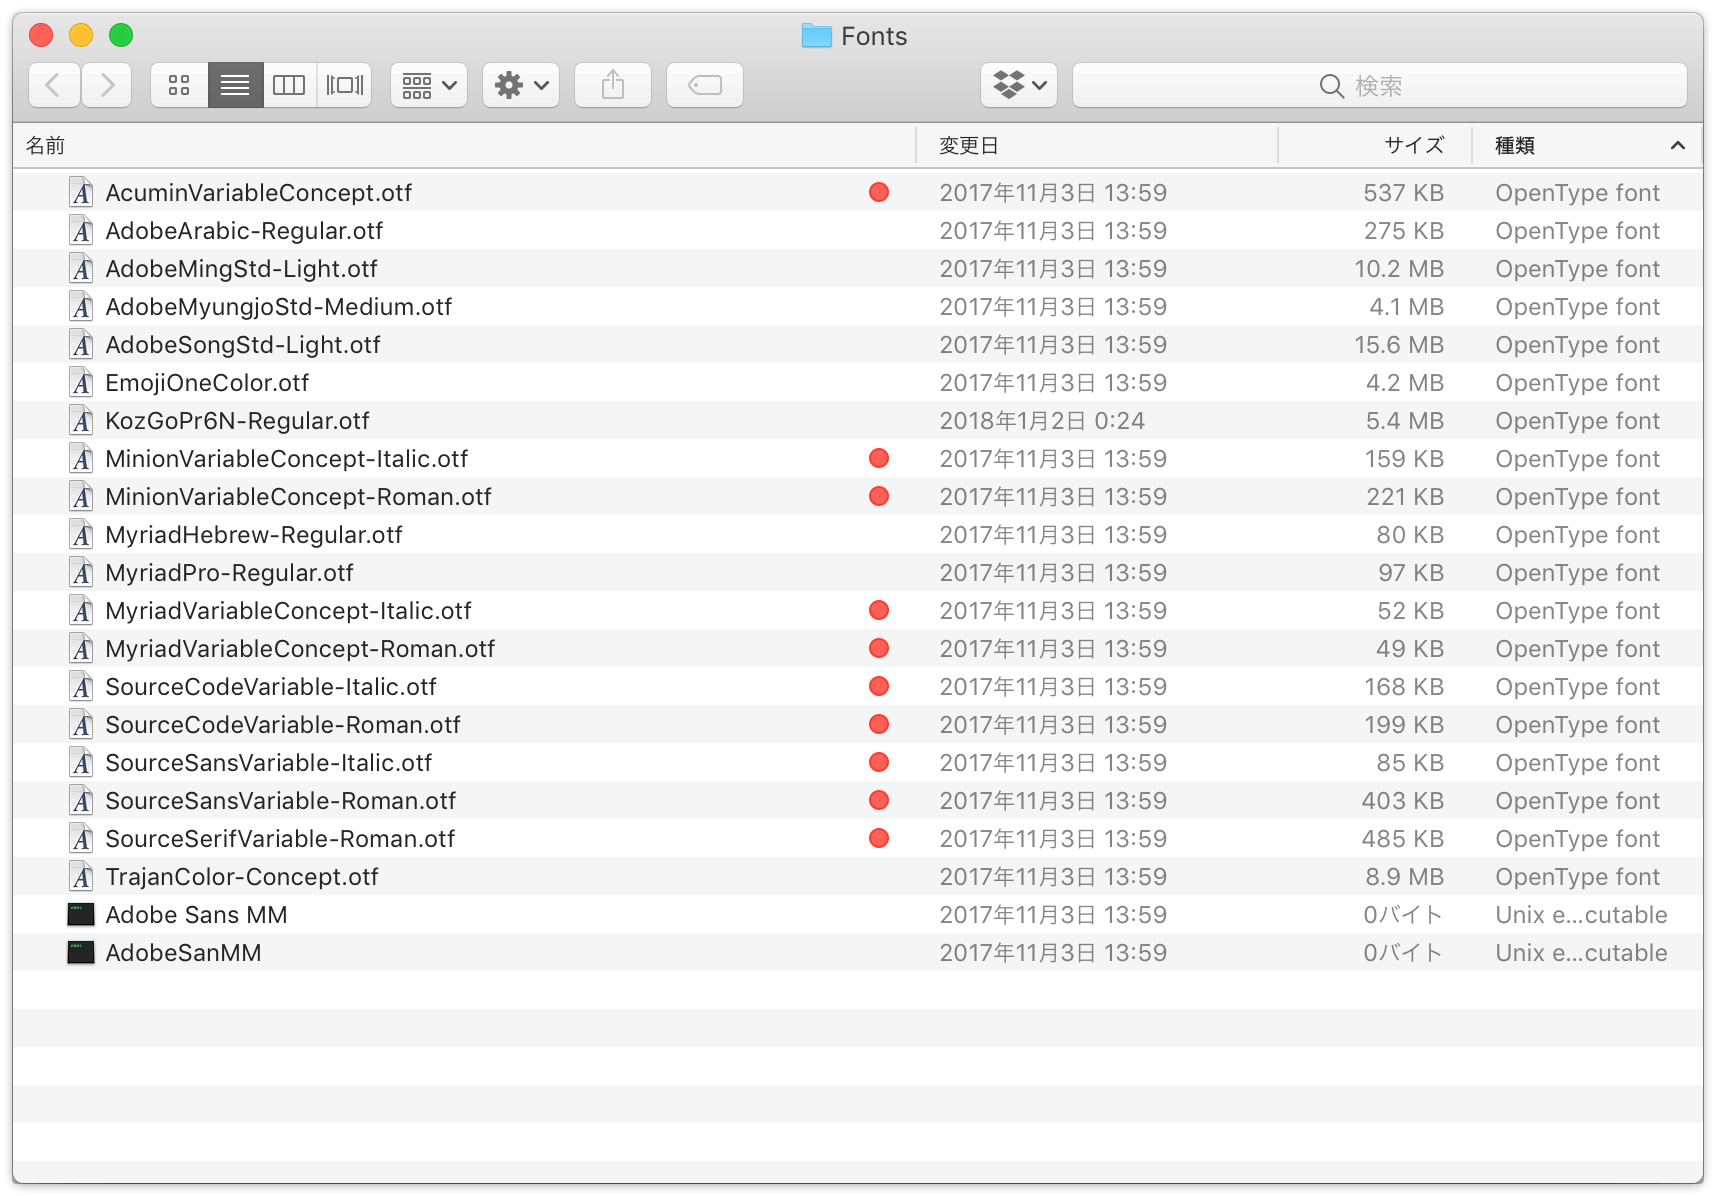Select the MinionVariableConcept-Roman.otf file icon

coord(82,496)
